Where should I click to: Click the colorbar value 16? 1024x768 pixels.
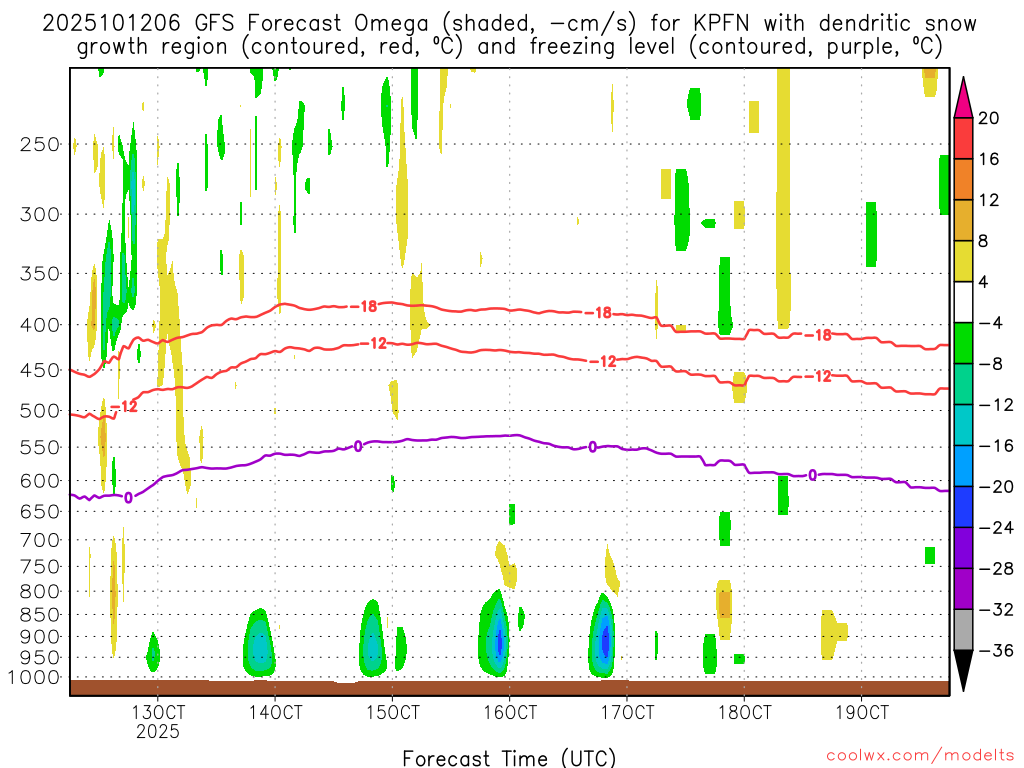click(989, 159)
